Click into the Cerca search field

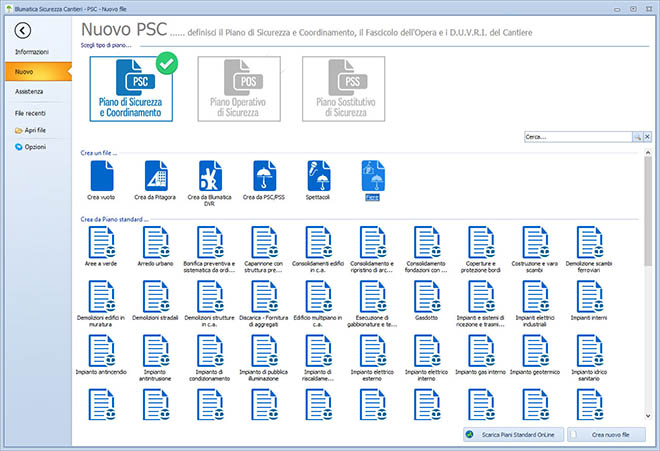(577, 136)
